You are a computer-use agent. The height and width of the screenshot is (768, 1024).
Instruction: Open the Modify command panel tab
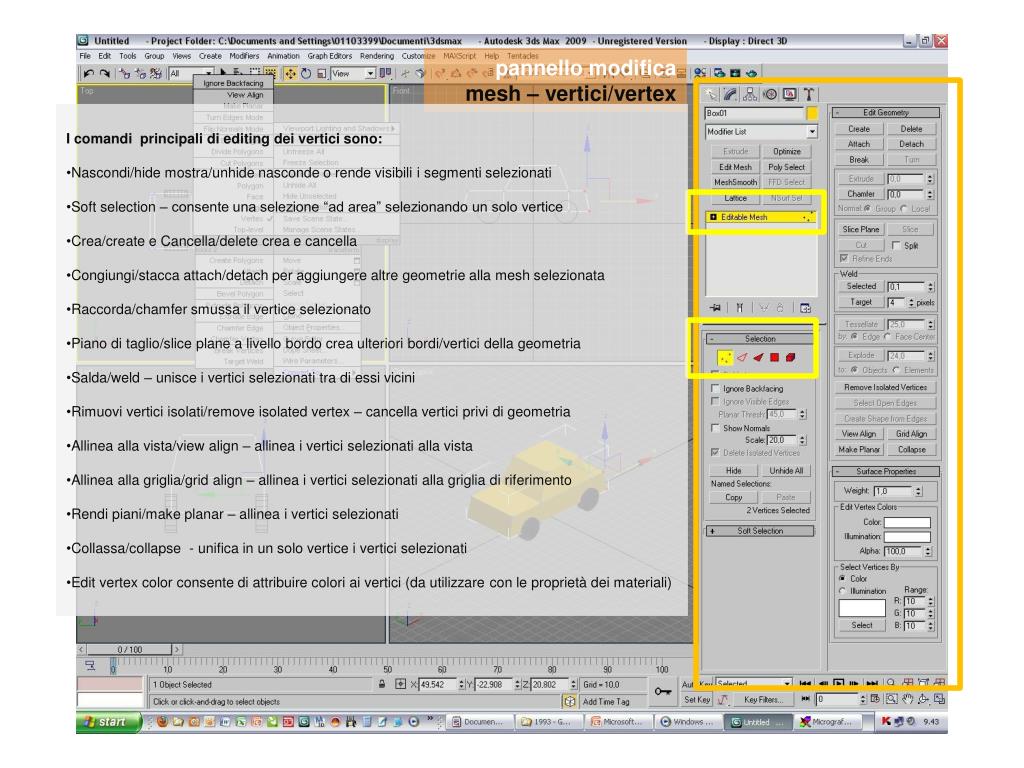730,95
